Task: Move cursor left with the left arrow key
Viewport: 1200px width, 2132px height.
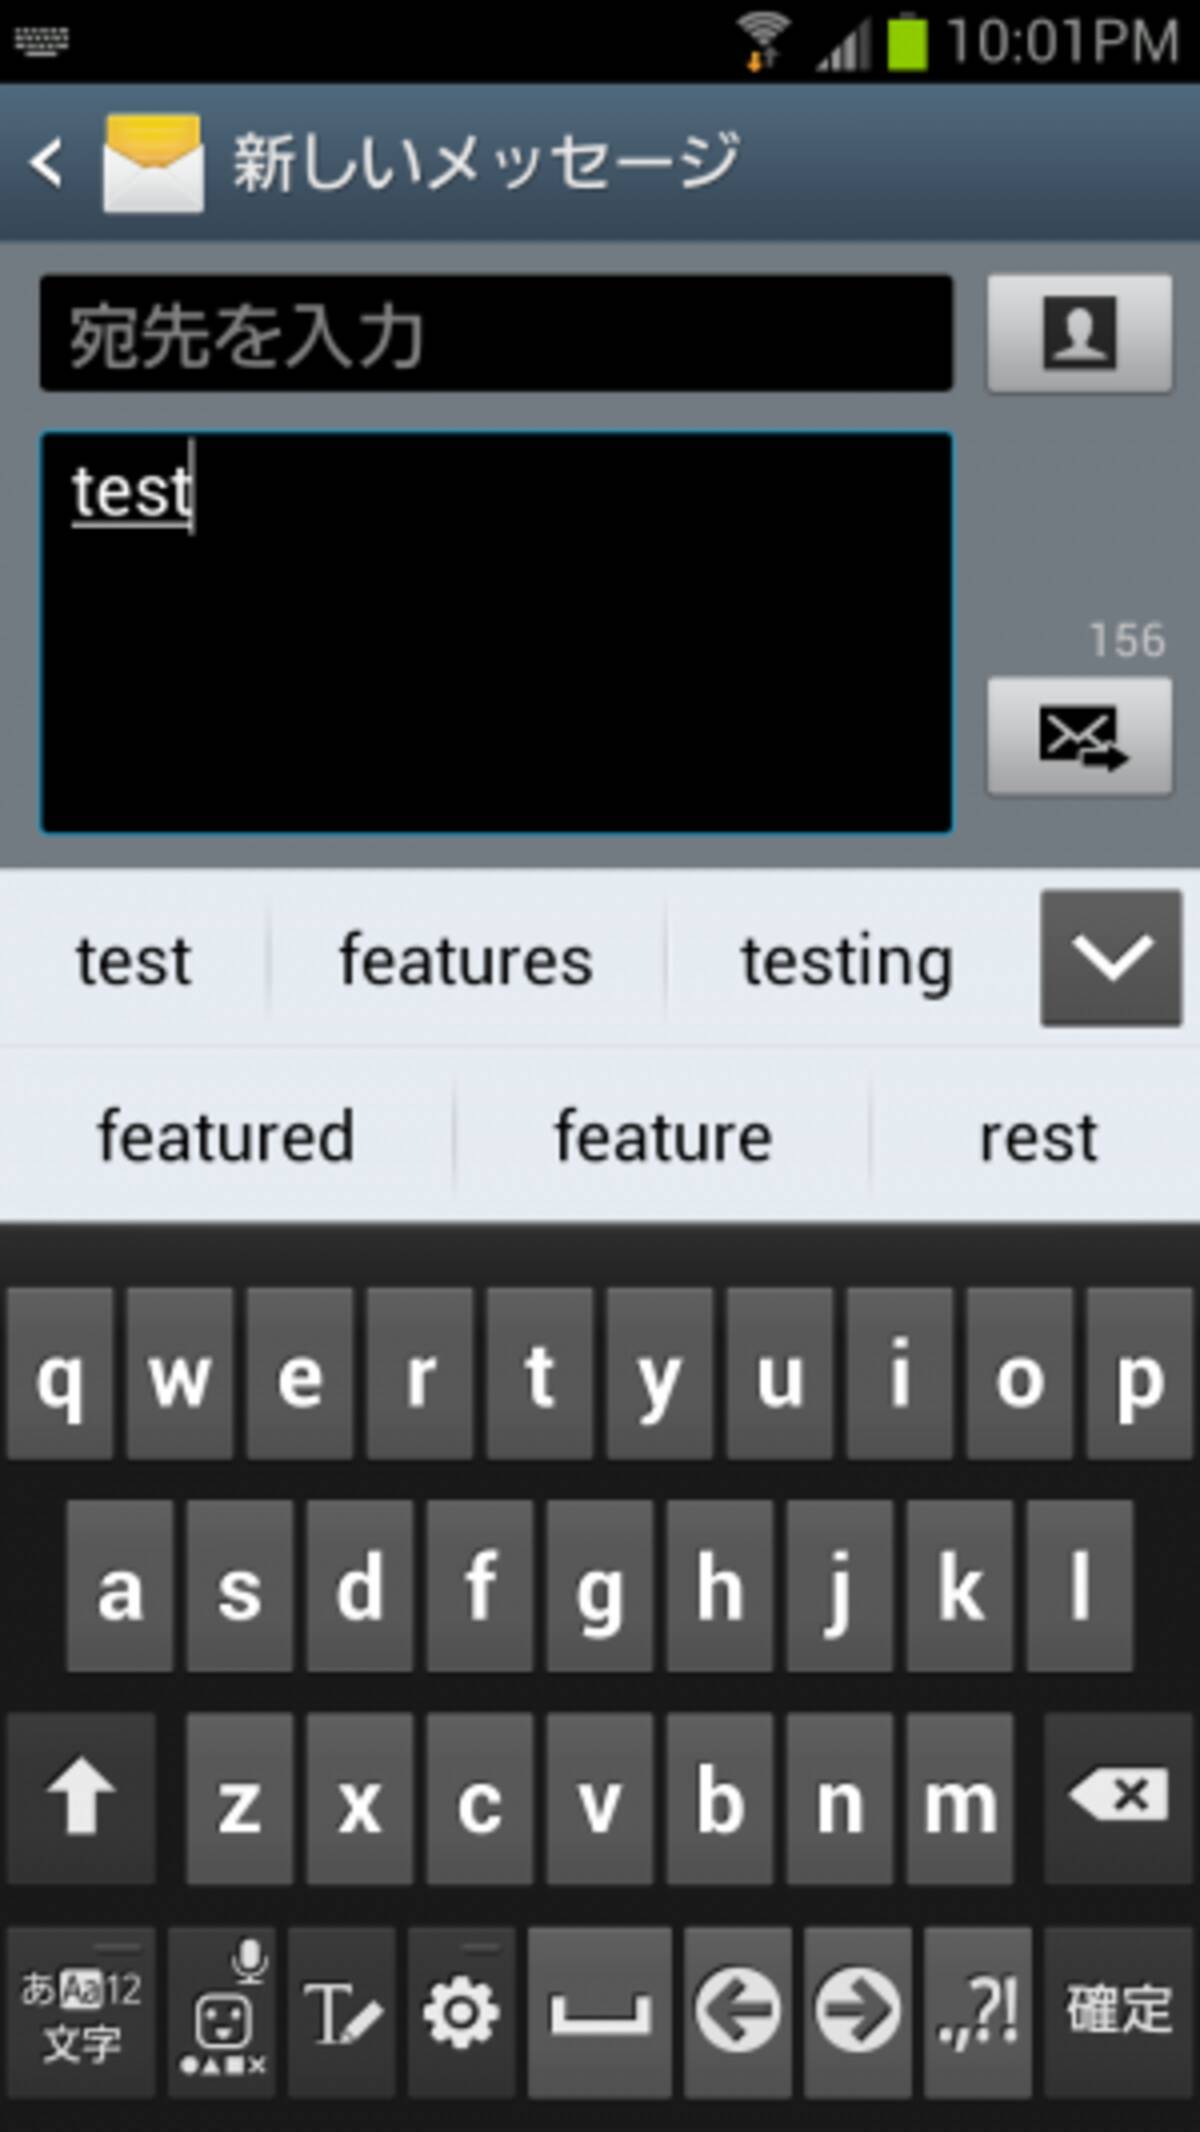Action: [737, 2011]
